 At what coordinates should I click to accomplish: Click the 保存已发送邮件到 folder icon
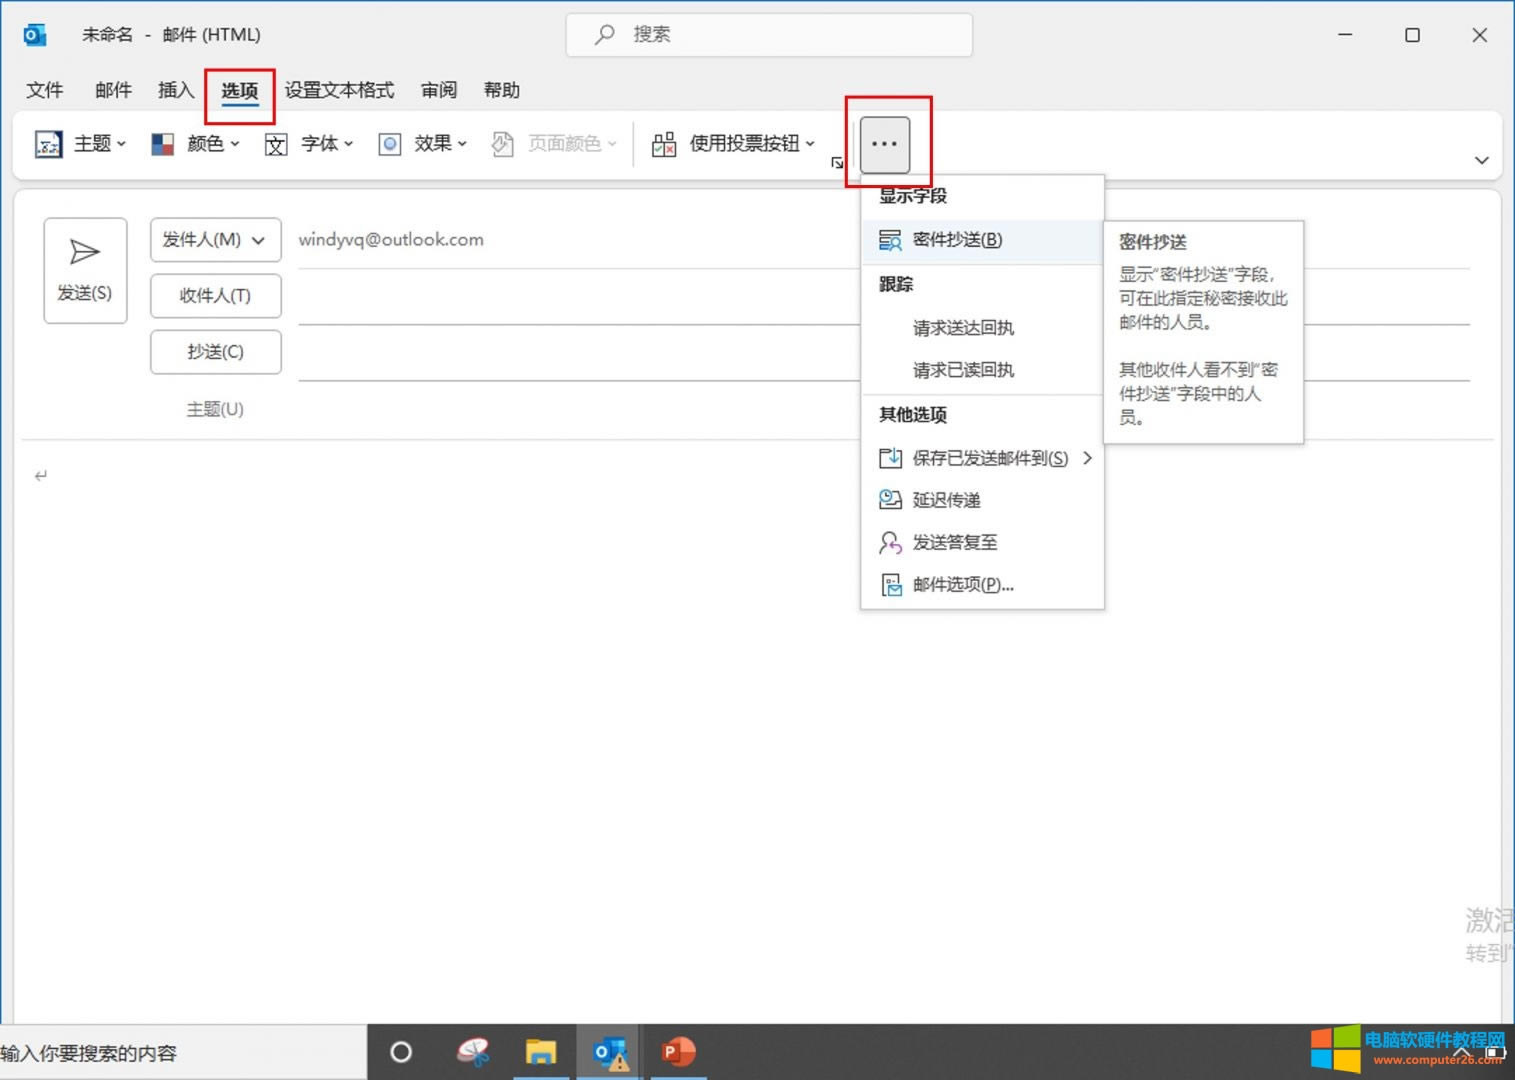[x=890, y=458]
